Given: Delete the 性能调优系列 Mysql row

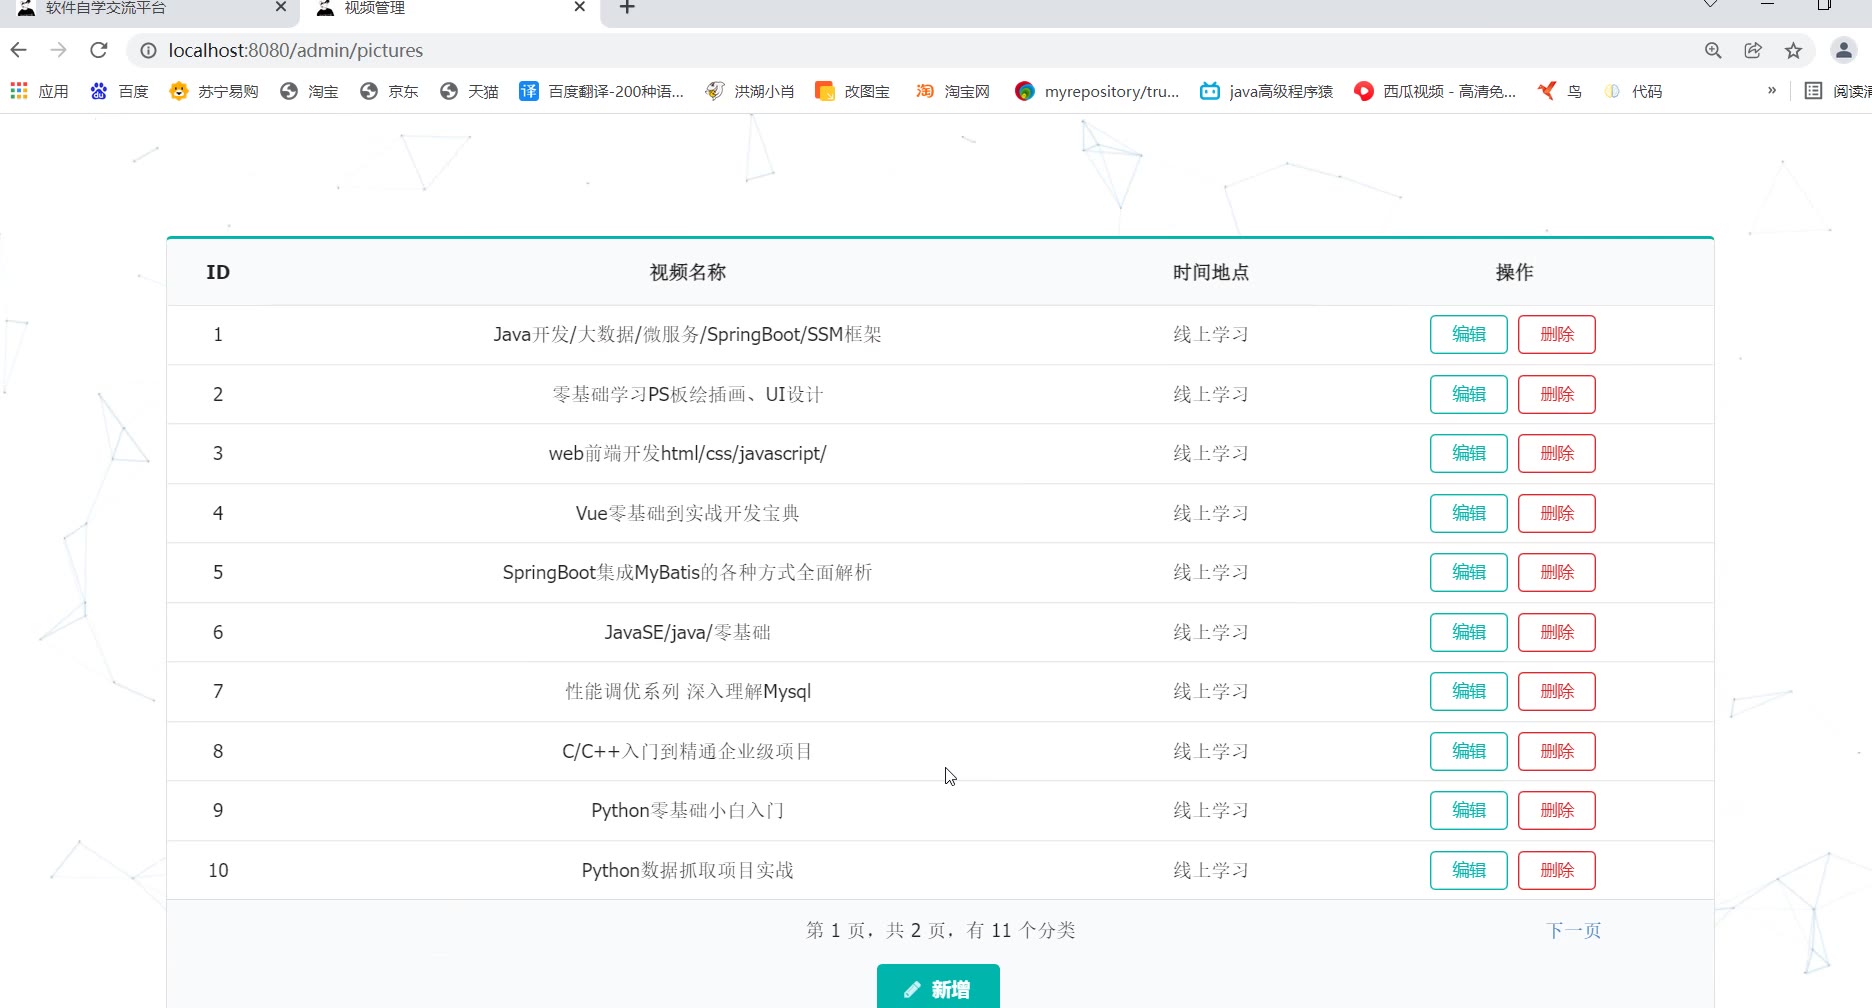Looking at the screenshot, I should click(x=1556, y=692).
